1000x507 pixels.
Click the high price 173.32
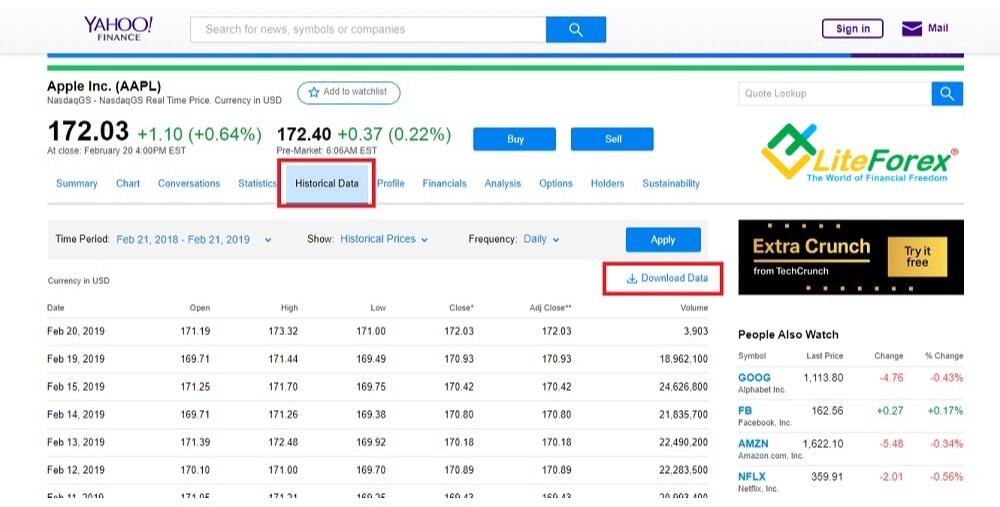pos(283,331)
